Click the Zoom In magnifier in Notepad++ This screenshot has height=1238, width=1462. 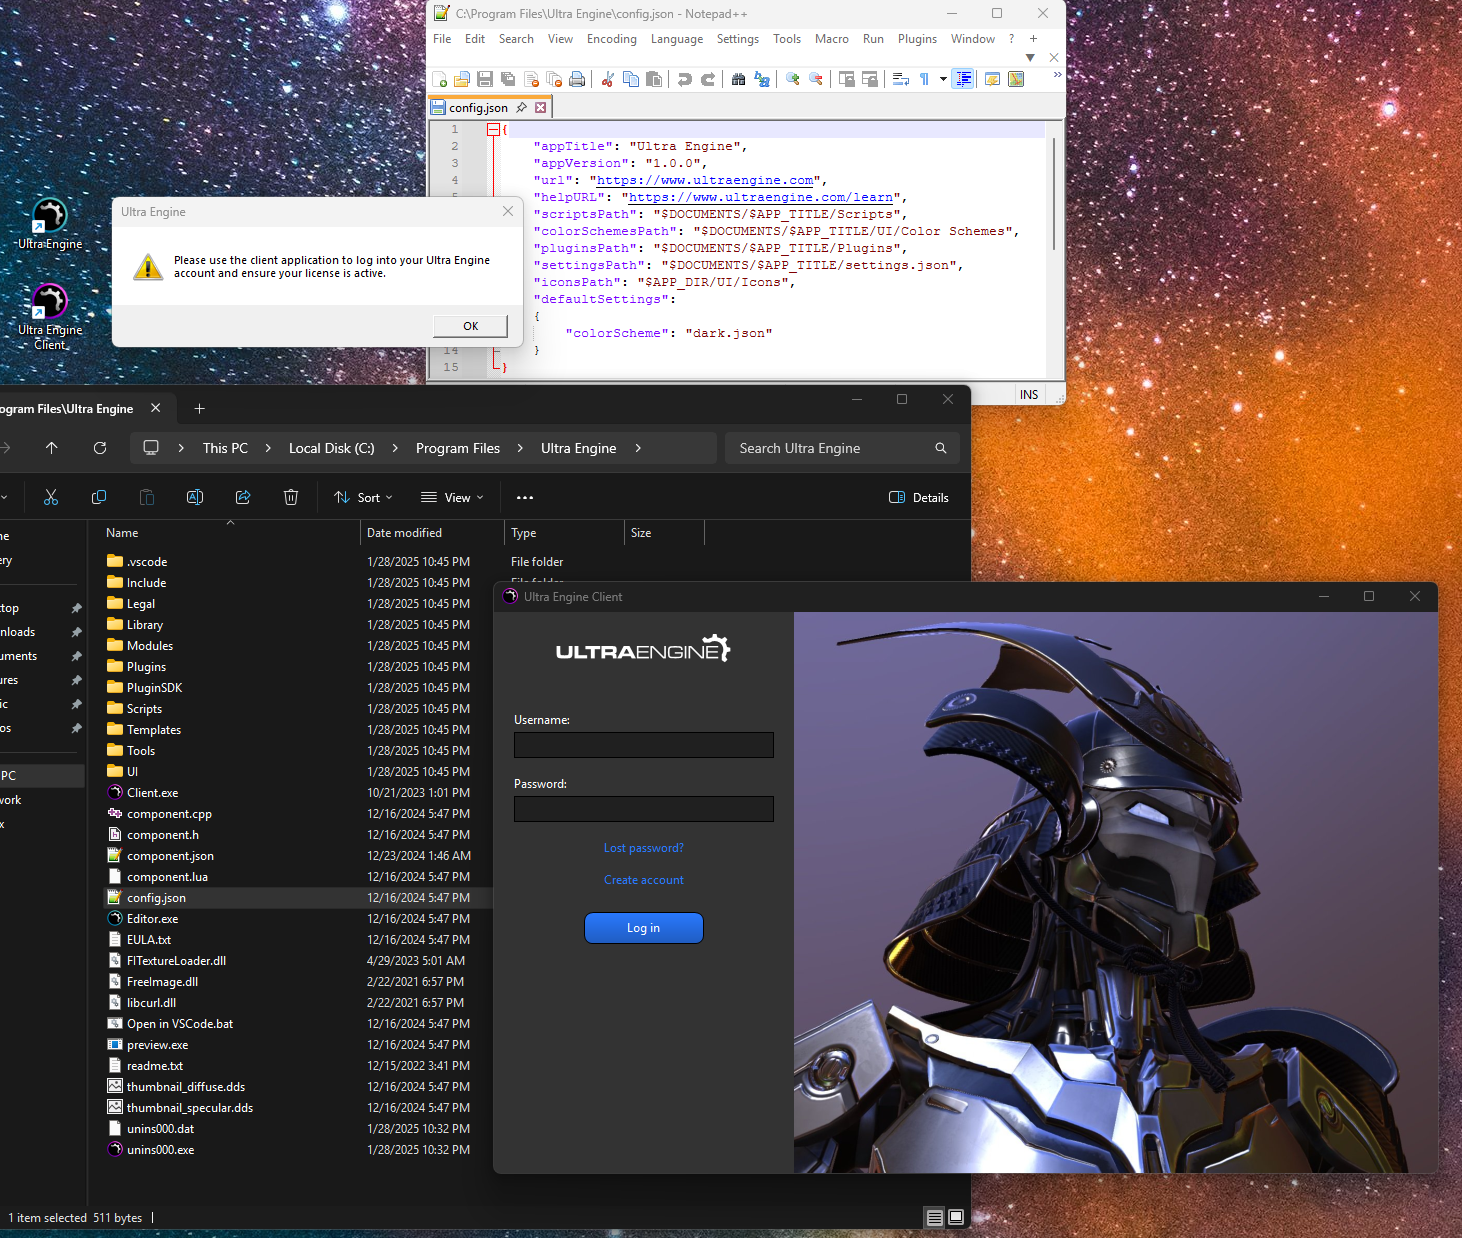[x=793, y=79]
